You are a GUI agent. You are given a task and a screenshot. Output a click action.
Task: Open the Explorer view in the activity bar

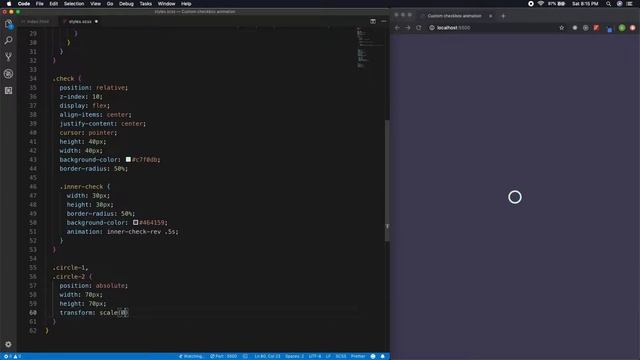pos(9,24)
